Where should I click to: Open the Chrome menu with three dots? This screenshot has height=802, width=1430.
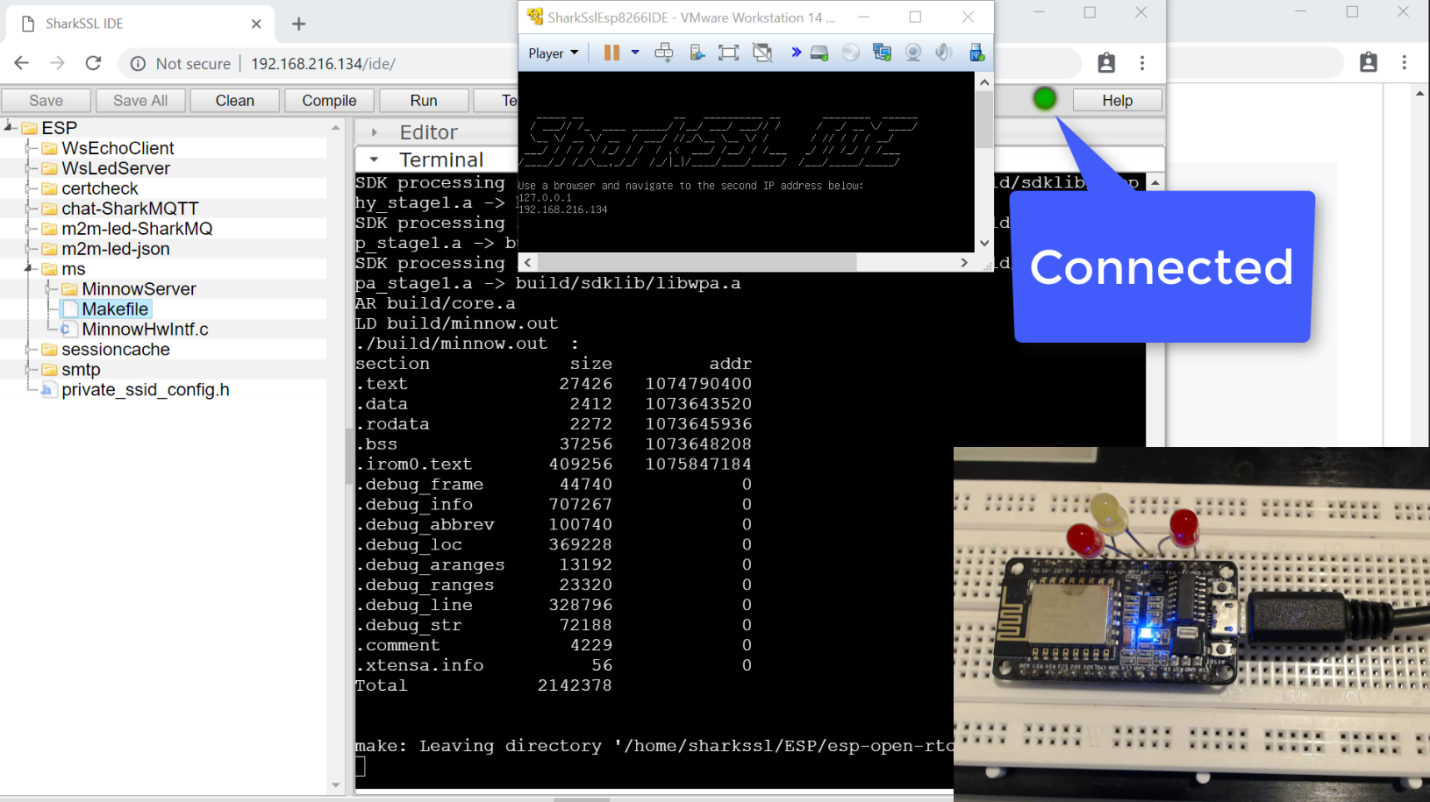pos(1143,62)
